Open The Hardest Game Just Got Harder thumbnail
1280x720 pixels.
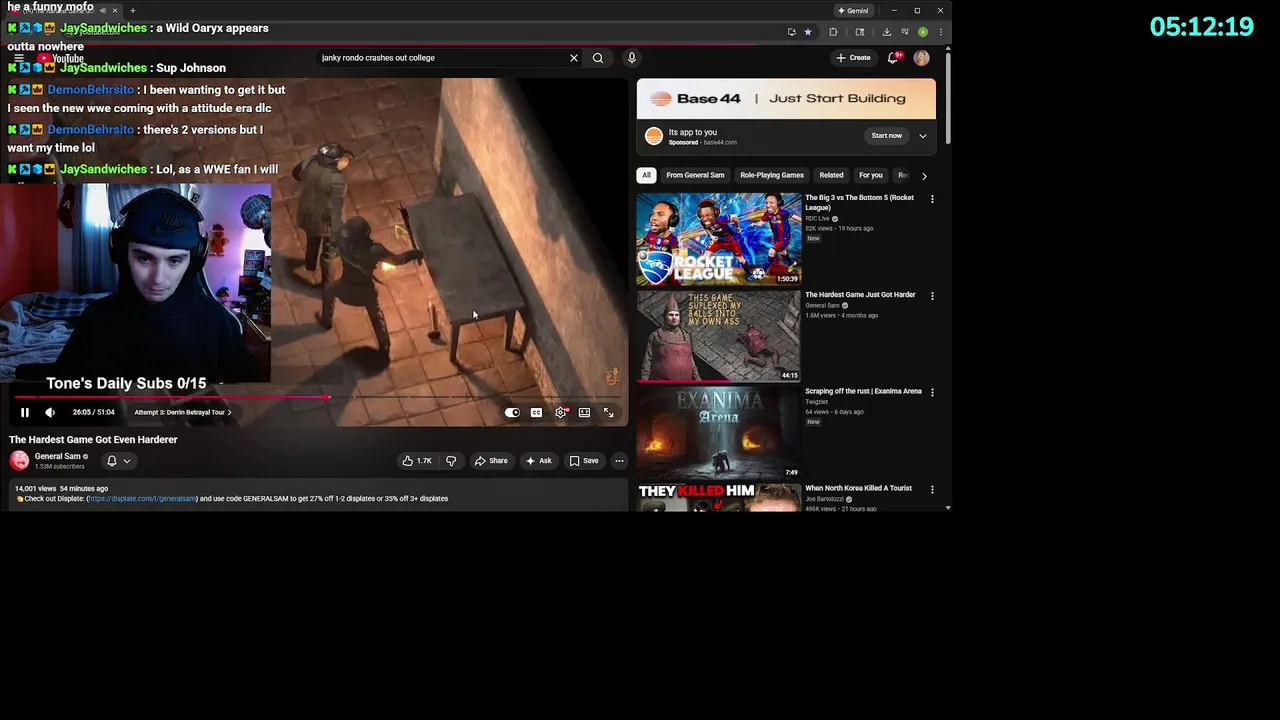click(719, 336)
